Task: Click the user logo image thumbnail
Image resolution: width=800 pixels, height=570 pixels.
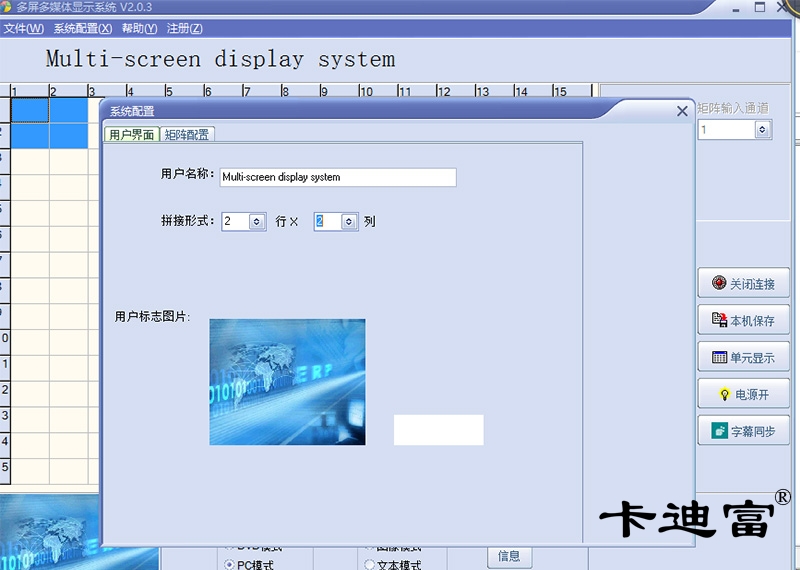Action: (287, 382)
